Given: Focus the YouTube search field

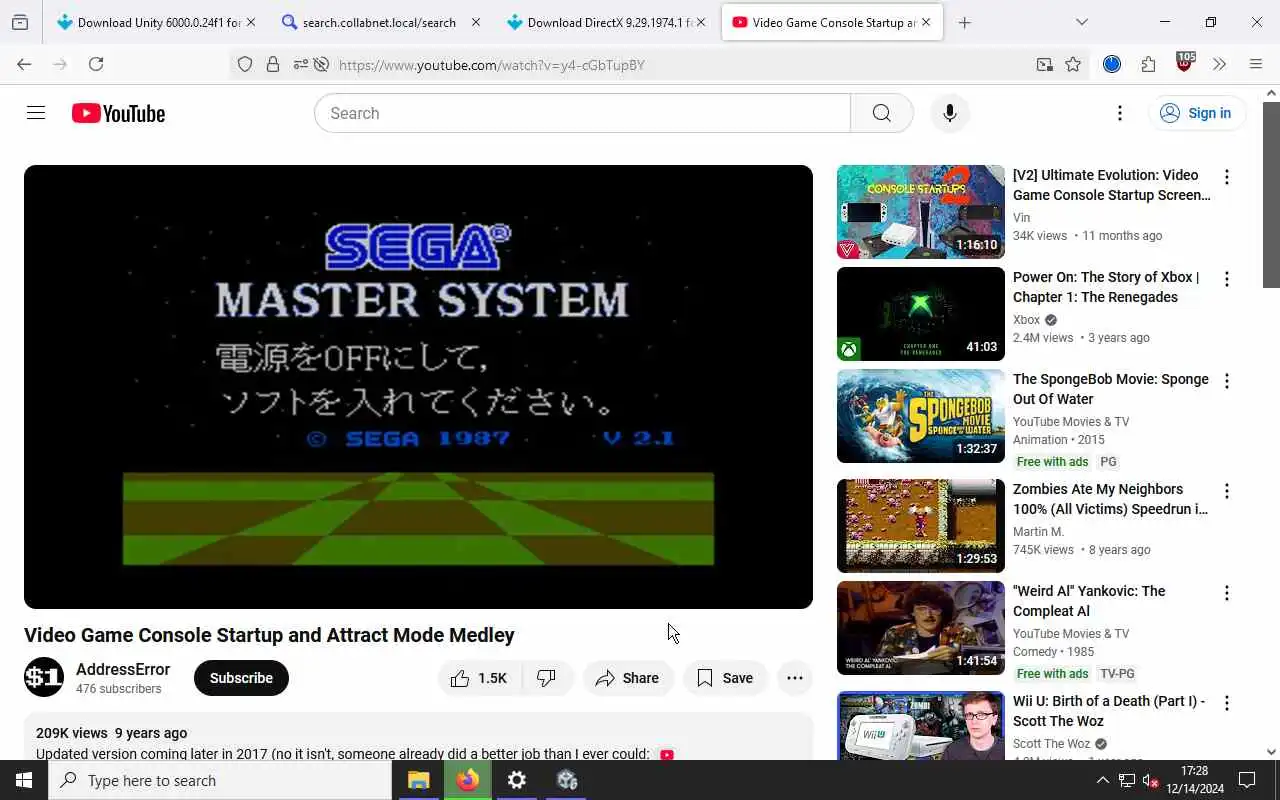Looking at the screenshot, I should coord(582,113).
